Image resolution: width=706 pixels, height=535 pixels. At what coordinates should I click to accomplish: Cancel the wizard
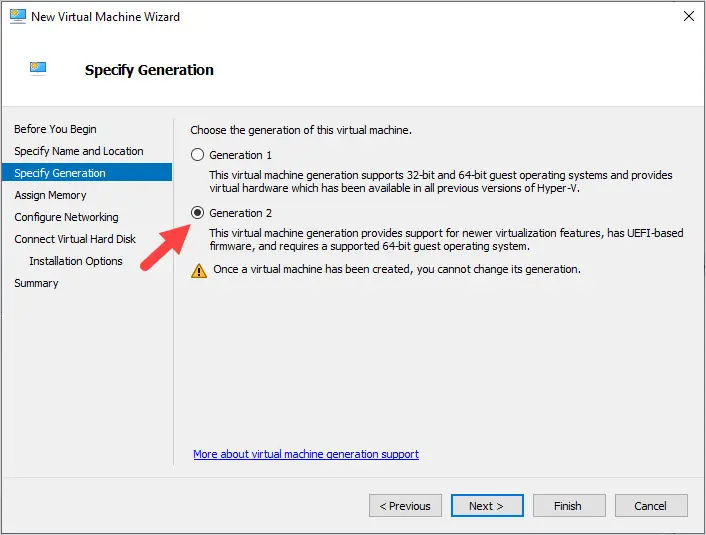[x=651, y=506]
